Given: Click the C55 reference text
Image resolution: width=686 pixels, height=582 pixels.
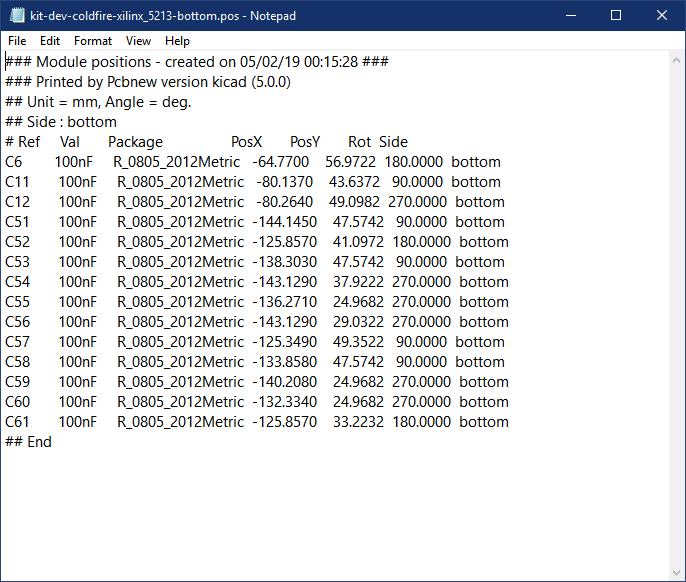Looking at the screenshot, I should (x=18, y=302).
